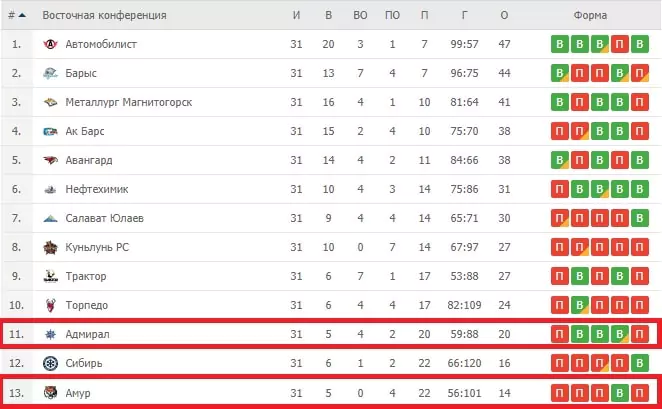Click the Сибирь snowflake logo
Viewport: 662px width, 409px height.
(x=50, y=363)
